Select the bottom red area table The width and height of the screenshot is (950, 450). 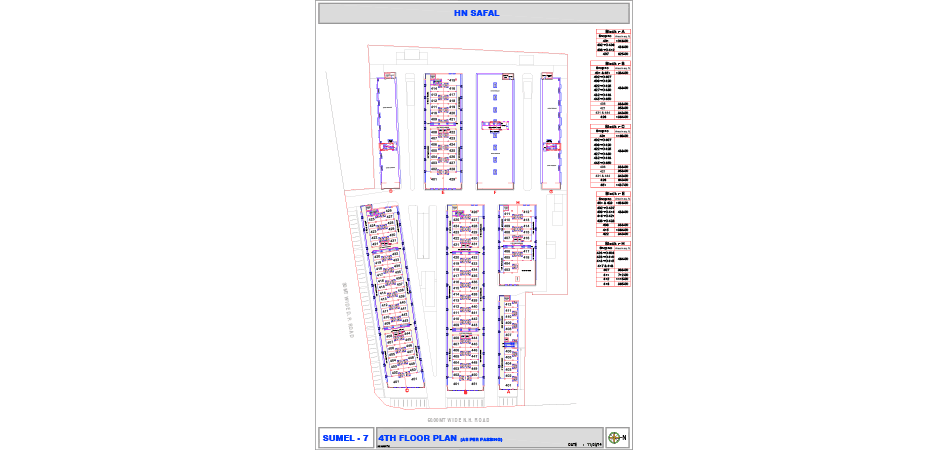pos(612,264)
